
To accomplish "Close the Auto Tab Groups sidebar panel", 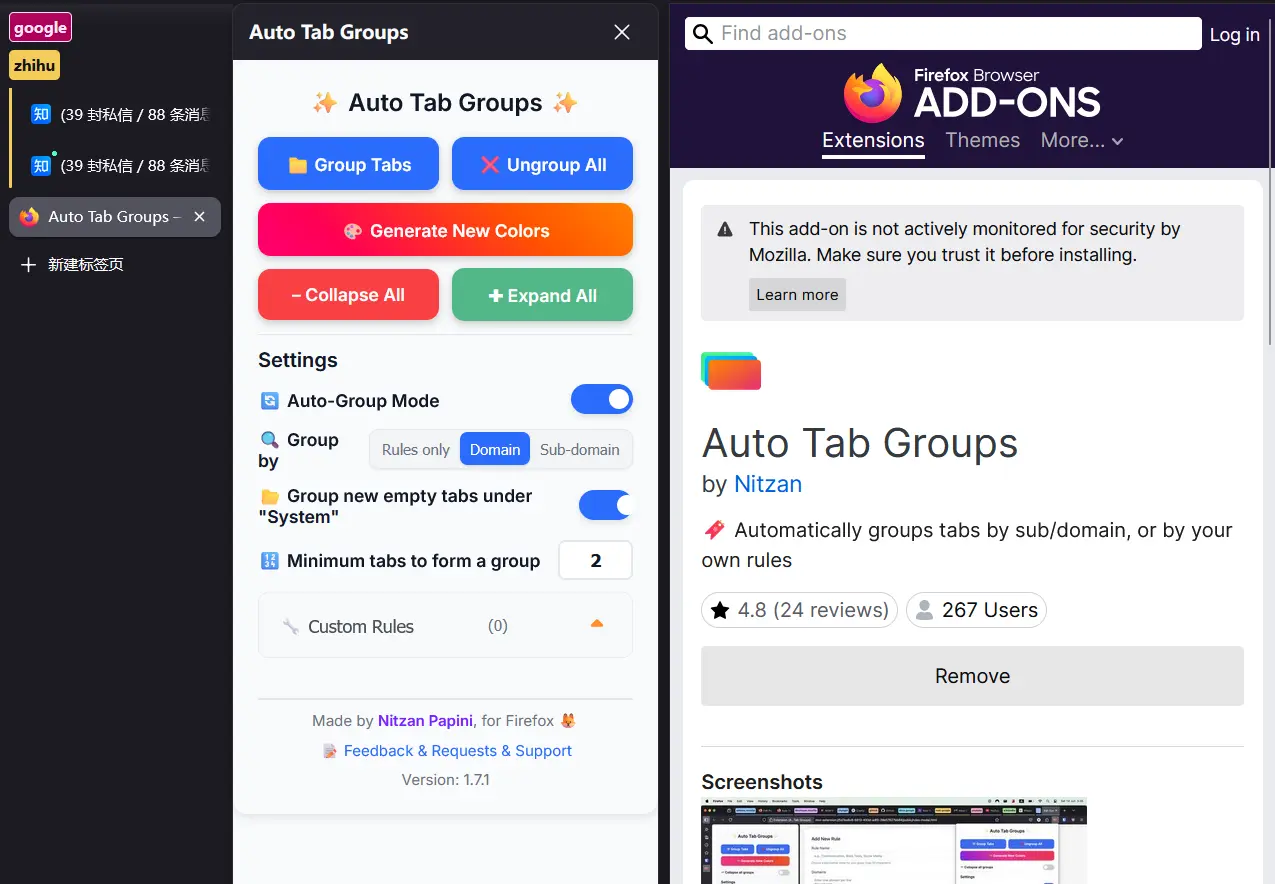I will click(622, 33).
